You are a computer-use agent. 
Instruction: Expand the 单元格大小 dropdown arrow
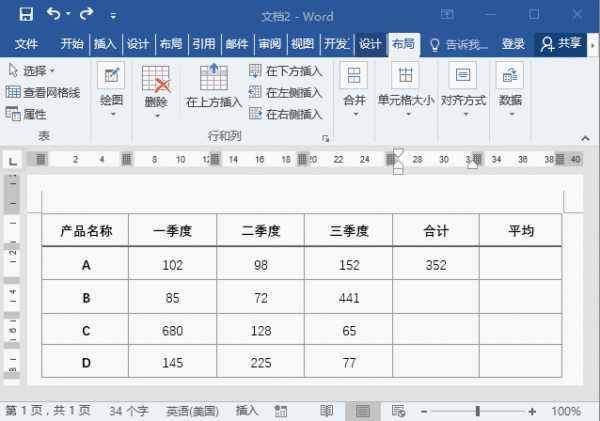click(x=408, y=114)
